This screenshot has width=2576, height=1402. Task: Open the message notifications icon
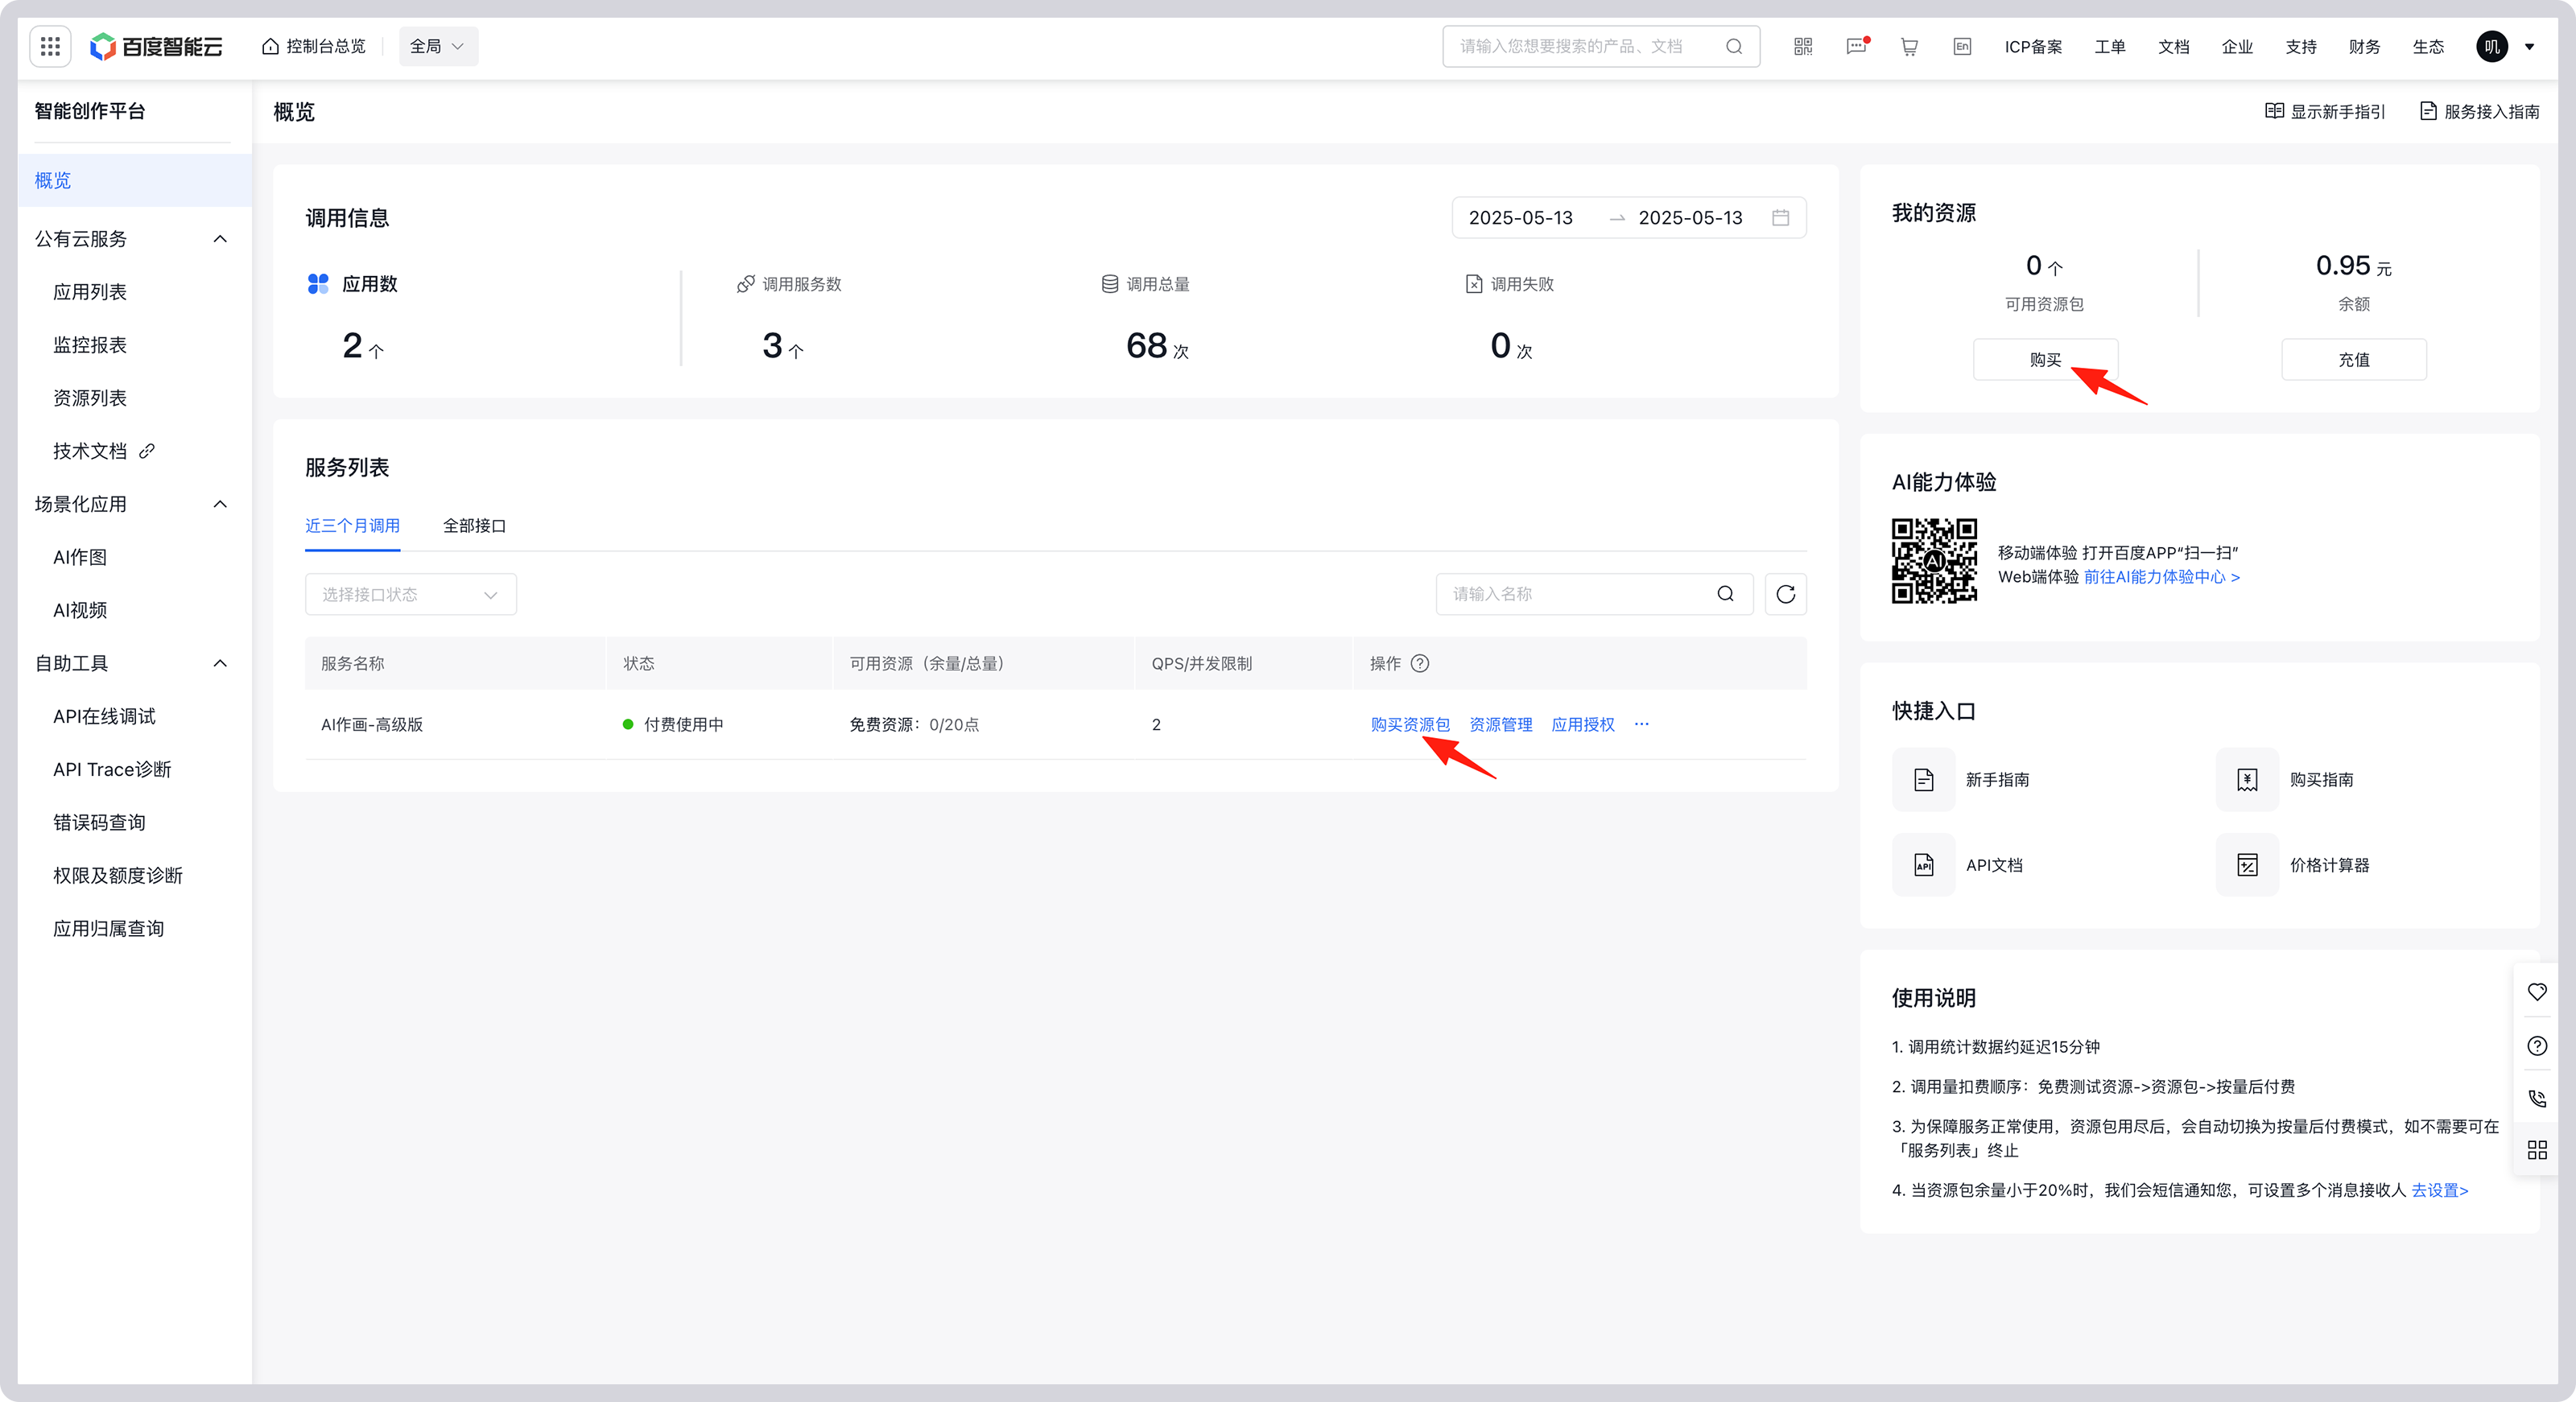(1856, 46)
